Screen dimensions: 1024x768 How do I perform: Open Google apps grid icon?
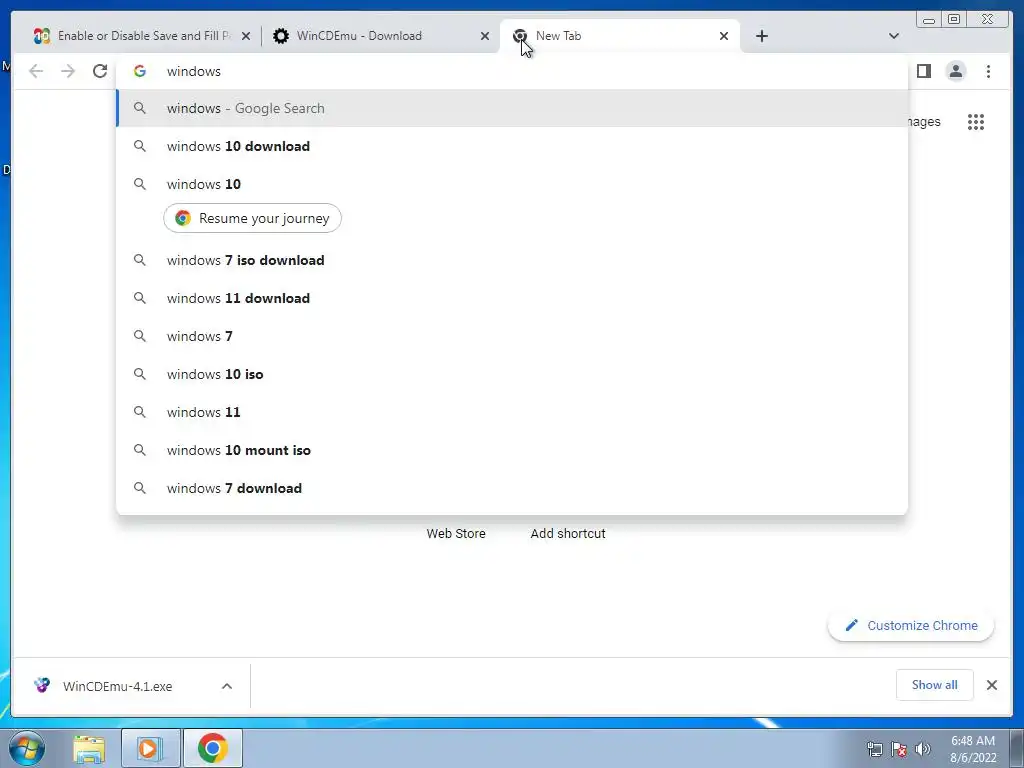pos(976,121)
